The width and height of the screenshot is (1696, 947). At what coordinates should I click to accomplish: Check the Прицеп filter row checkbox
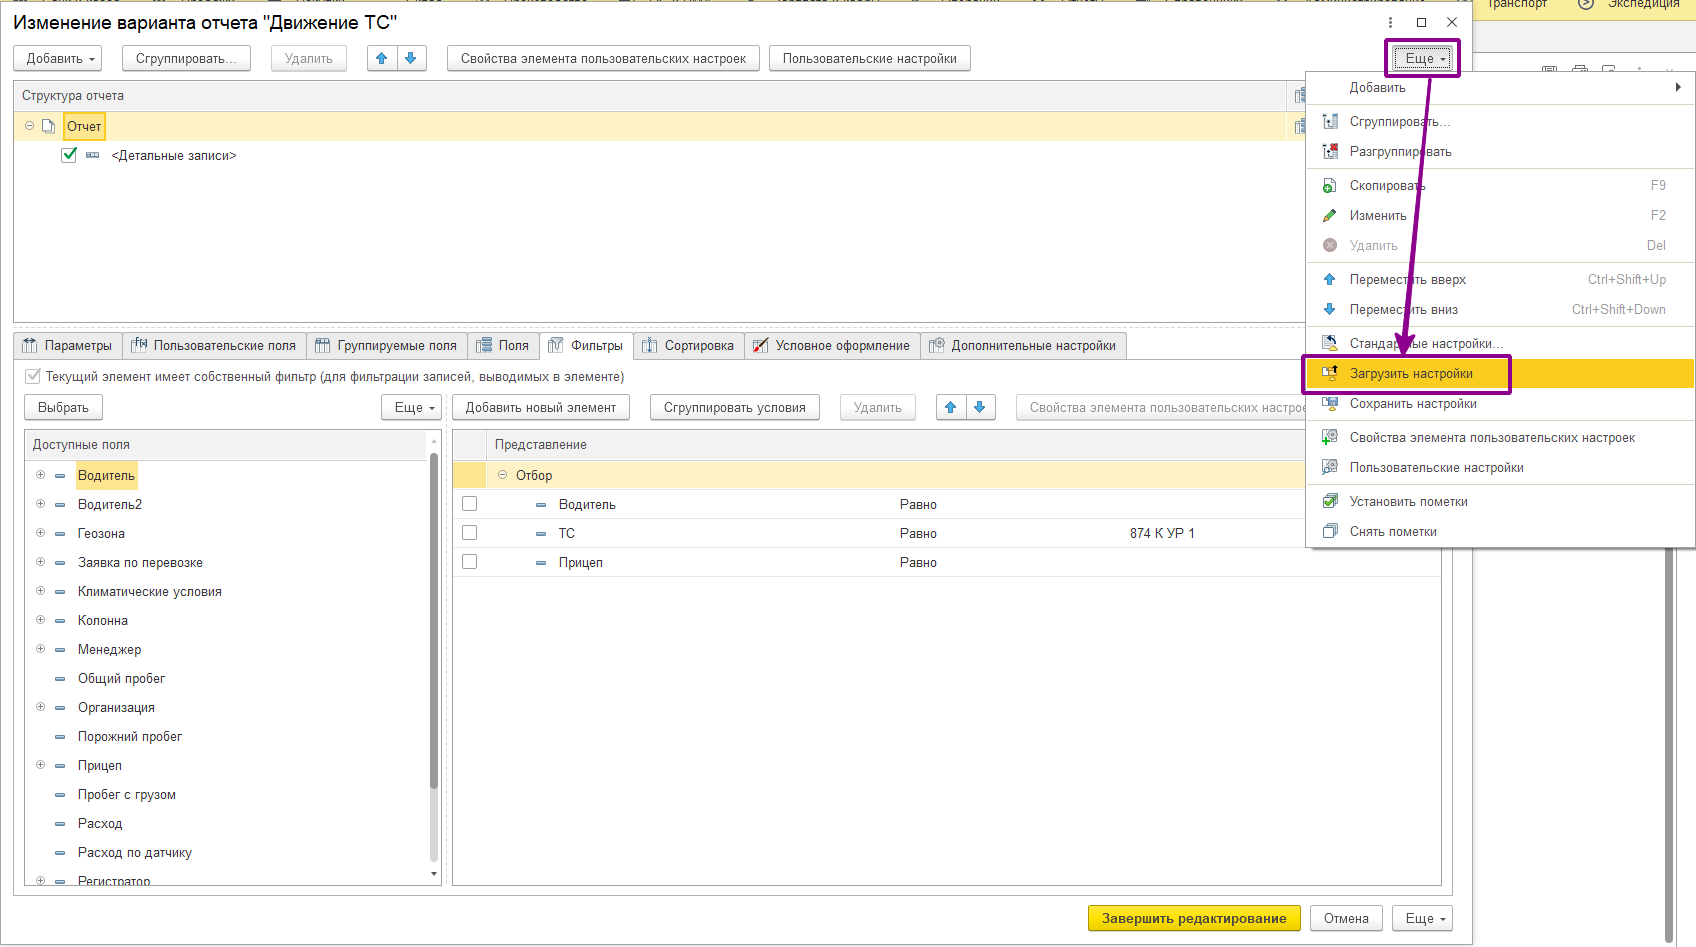point(470,562)
